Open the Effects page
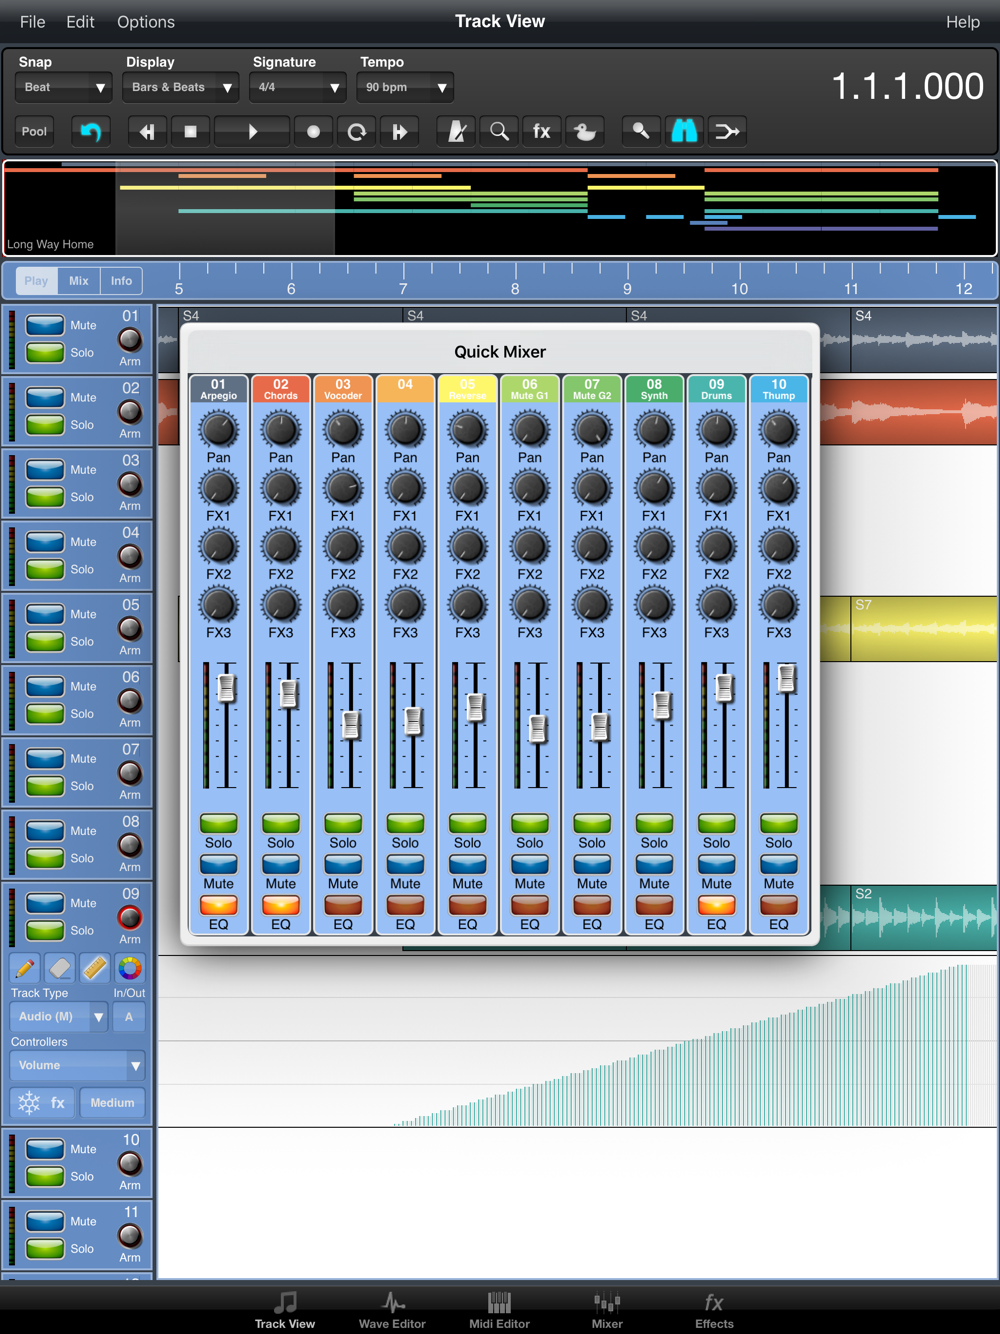 (714, 1310)
